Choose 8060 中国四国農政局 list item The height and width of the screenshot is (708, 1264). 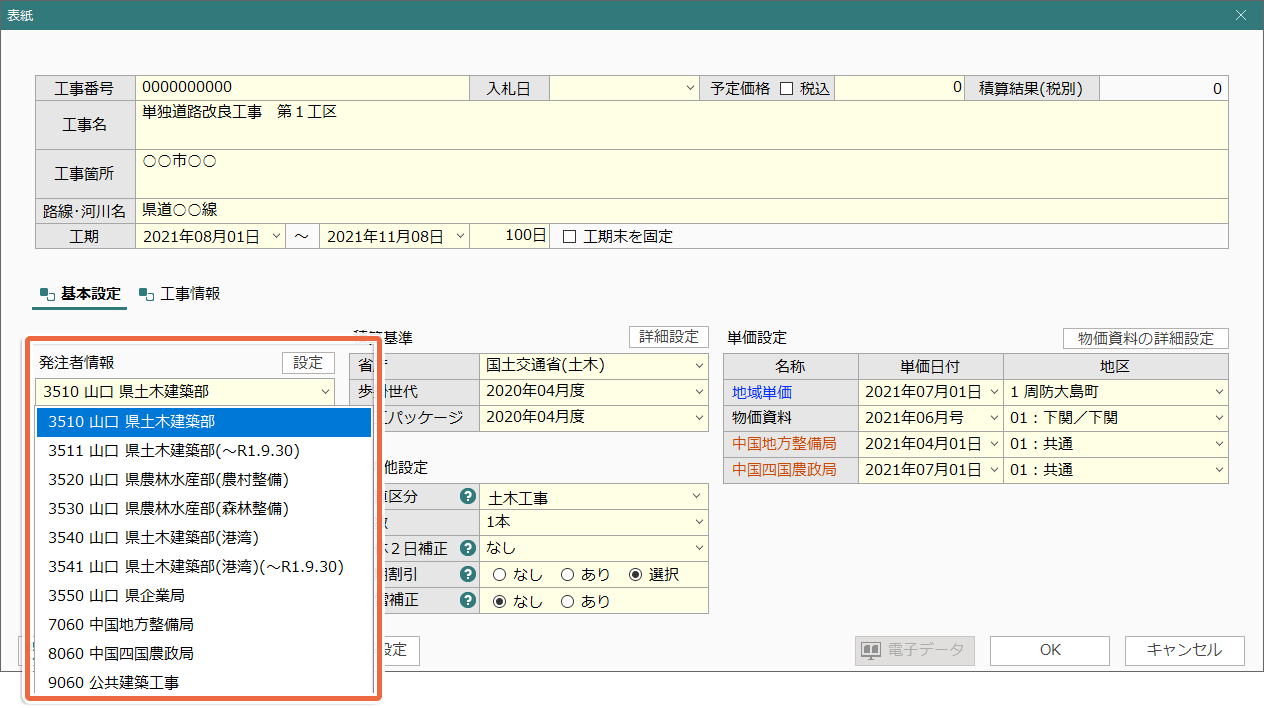click(204, 654)
